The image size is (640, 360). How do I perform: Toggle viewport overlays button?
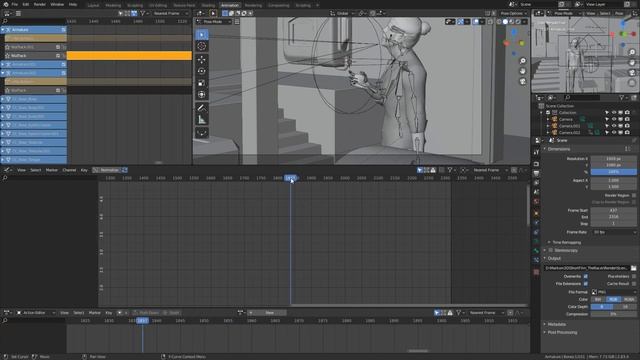[476, 22]
